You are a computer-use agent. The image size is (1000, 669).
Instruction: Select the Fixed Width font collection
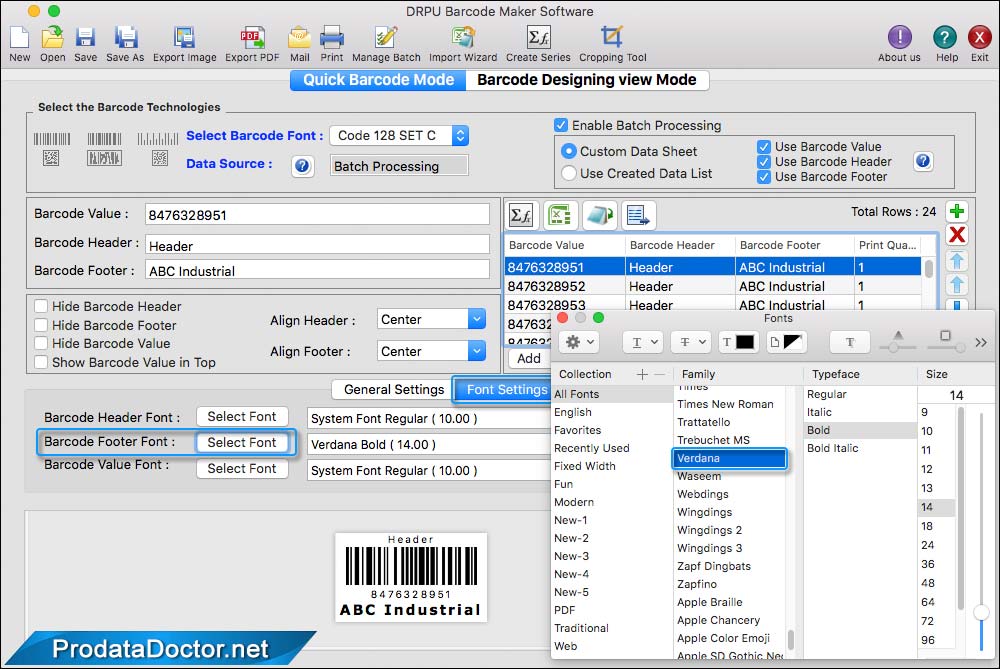click(585, 466)
